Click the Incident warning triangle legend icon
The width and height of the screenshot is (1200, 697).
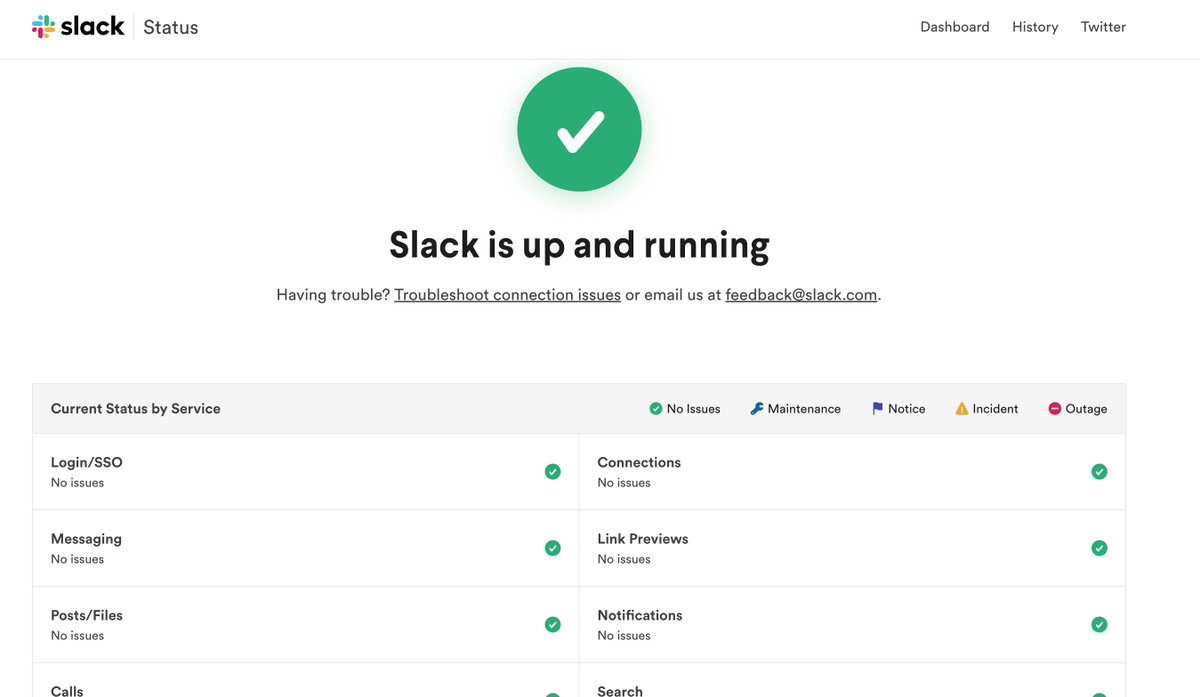pos(962,409)
